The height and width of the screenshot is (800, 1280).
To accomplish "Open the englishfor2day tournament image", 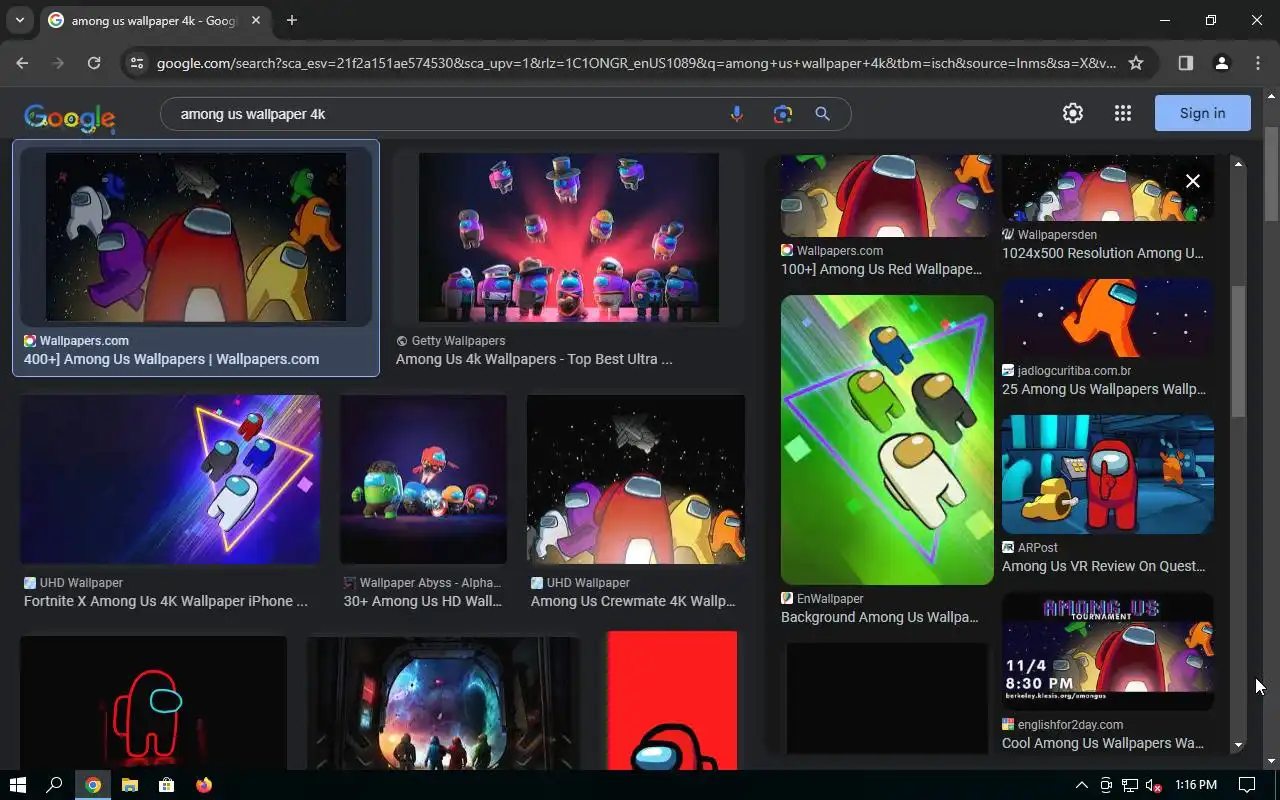I will [x=1108, y=651].
